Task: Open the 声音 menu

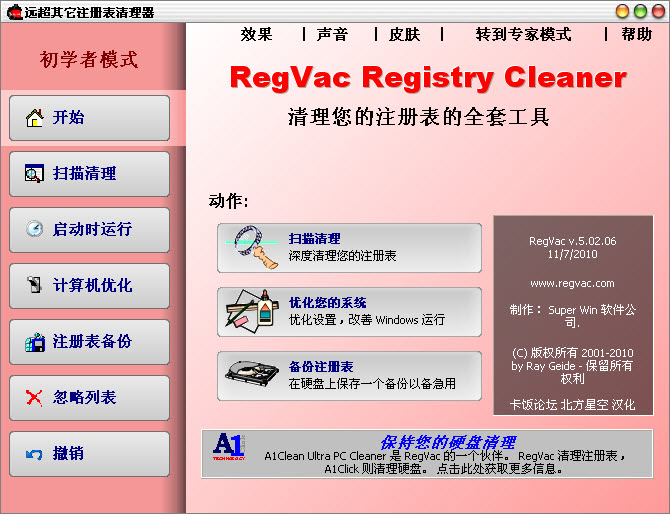Action: coord(332,34)
